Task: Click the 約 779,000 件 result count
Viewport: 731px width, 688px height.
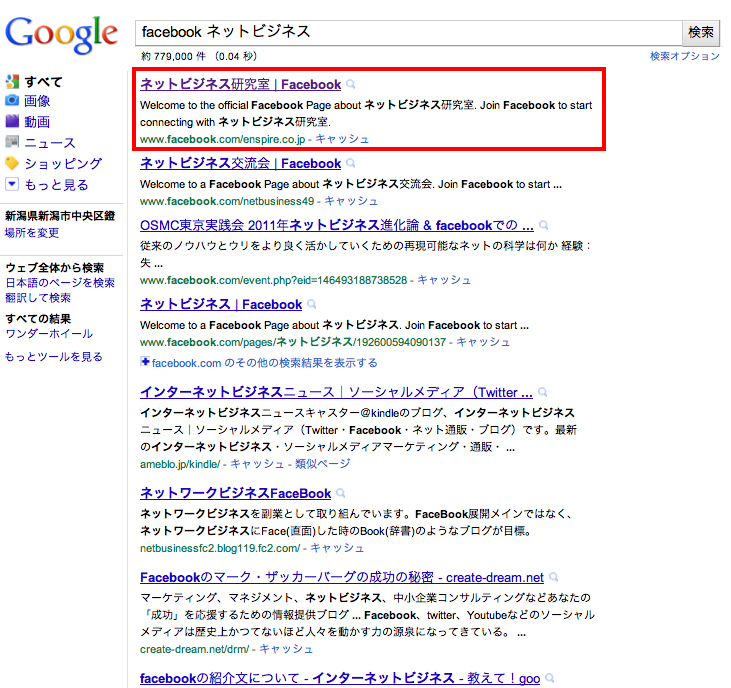Action: coord(173,56)
